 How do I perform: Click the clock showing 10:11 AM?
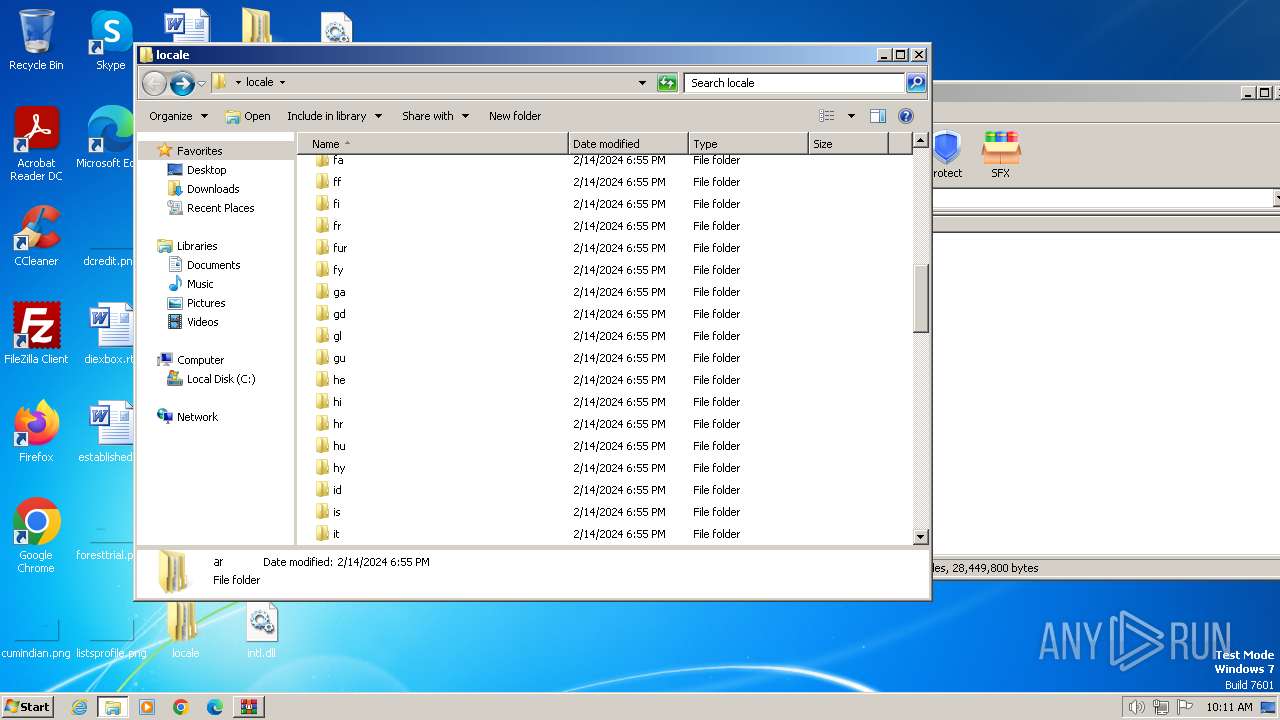pyautogui.click(x=1229, y=707)
